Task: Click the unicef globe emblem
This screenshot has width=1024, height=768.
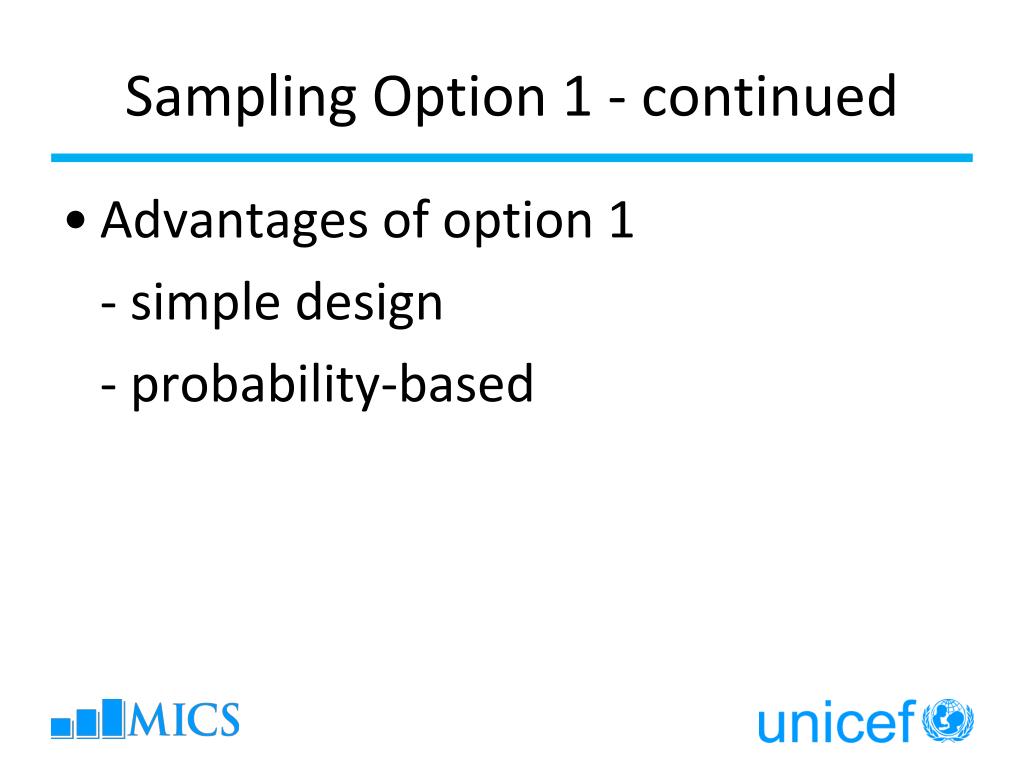Action: pyautogui.click(x=948, y=720)
